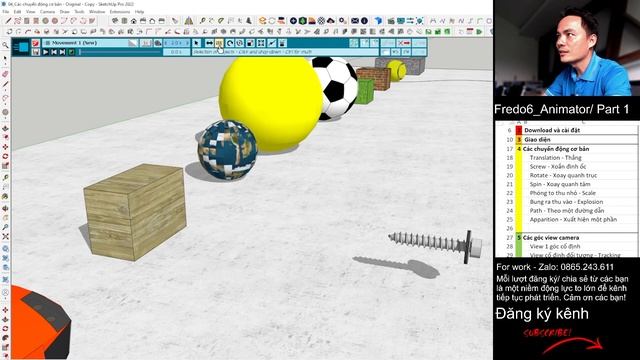Image resolution: width=640 pixels, height=360 pixels.
Task: Select the green cube behind soccer ball
Action: (365, 91)
